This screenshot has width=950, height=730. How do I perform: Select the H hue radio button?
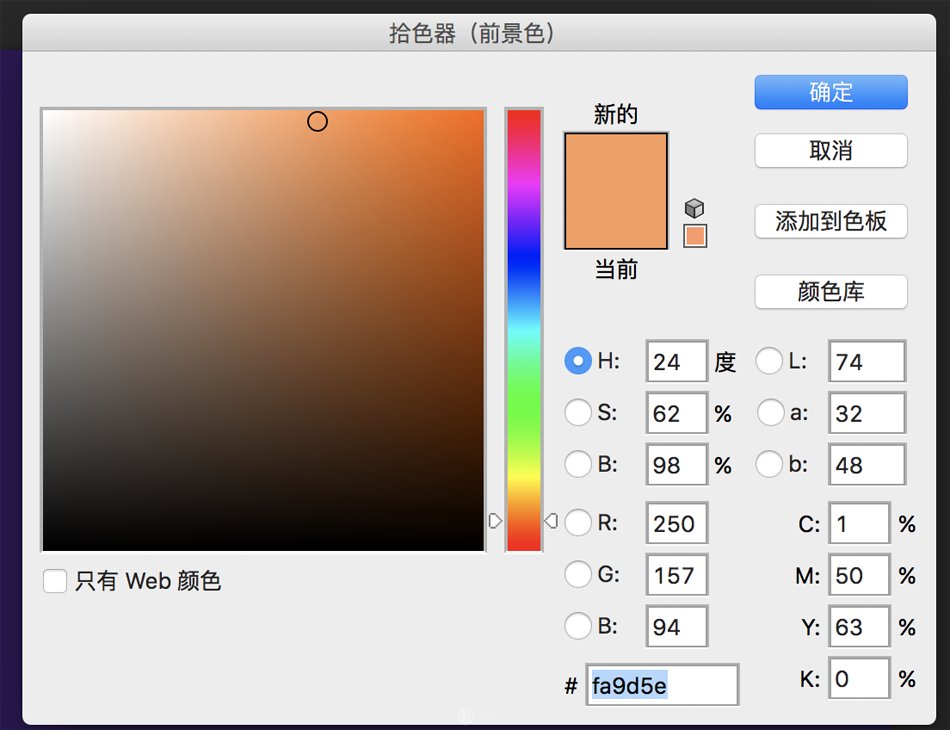578,361
